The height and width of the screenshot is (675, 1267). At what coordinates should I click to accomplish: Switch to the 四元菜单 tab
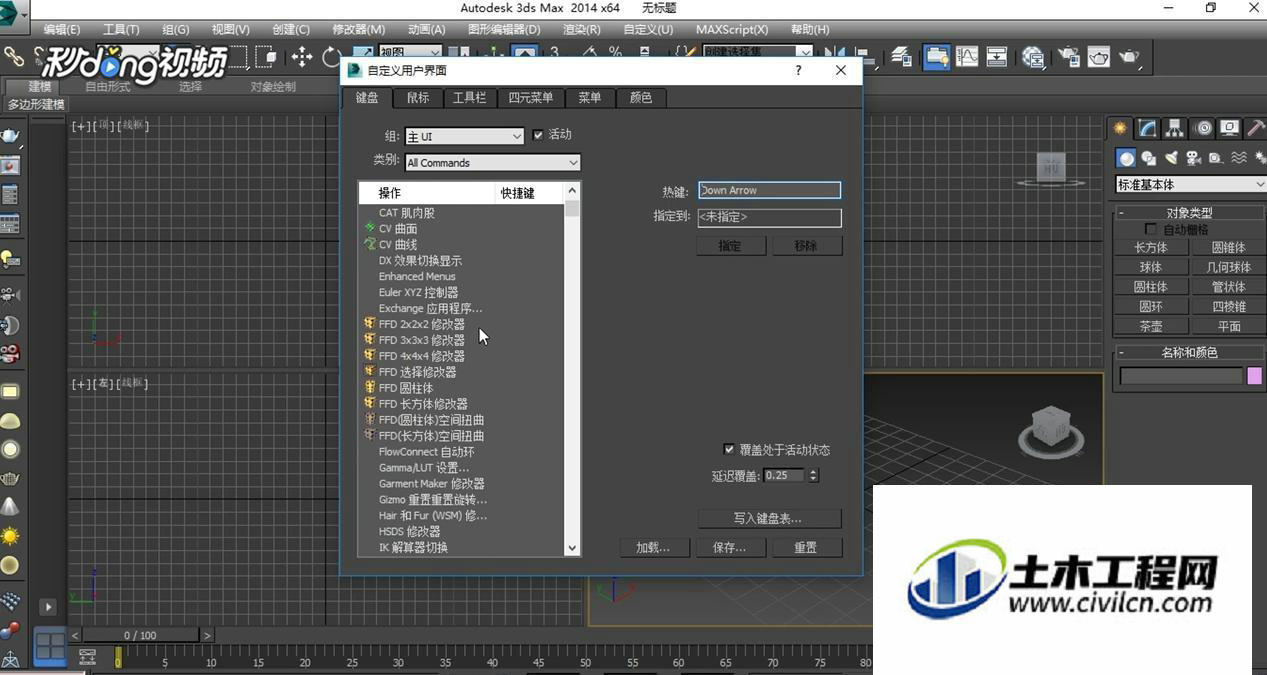[531, 98]
